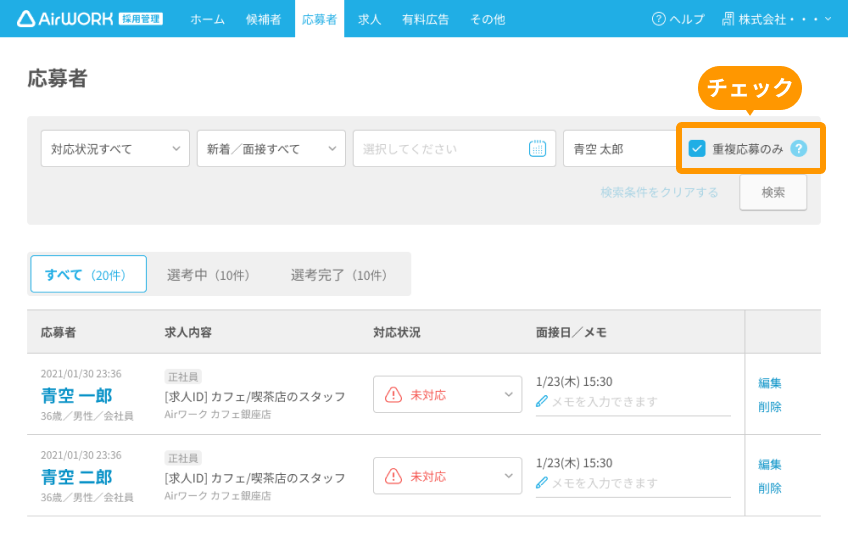Screen dimensions: 848x549
Task: Open the calendar date picker icon
Action: [537, 148]
